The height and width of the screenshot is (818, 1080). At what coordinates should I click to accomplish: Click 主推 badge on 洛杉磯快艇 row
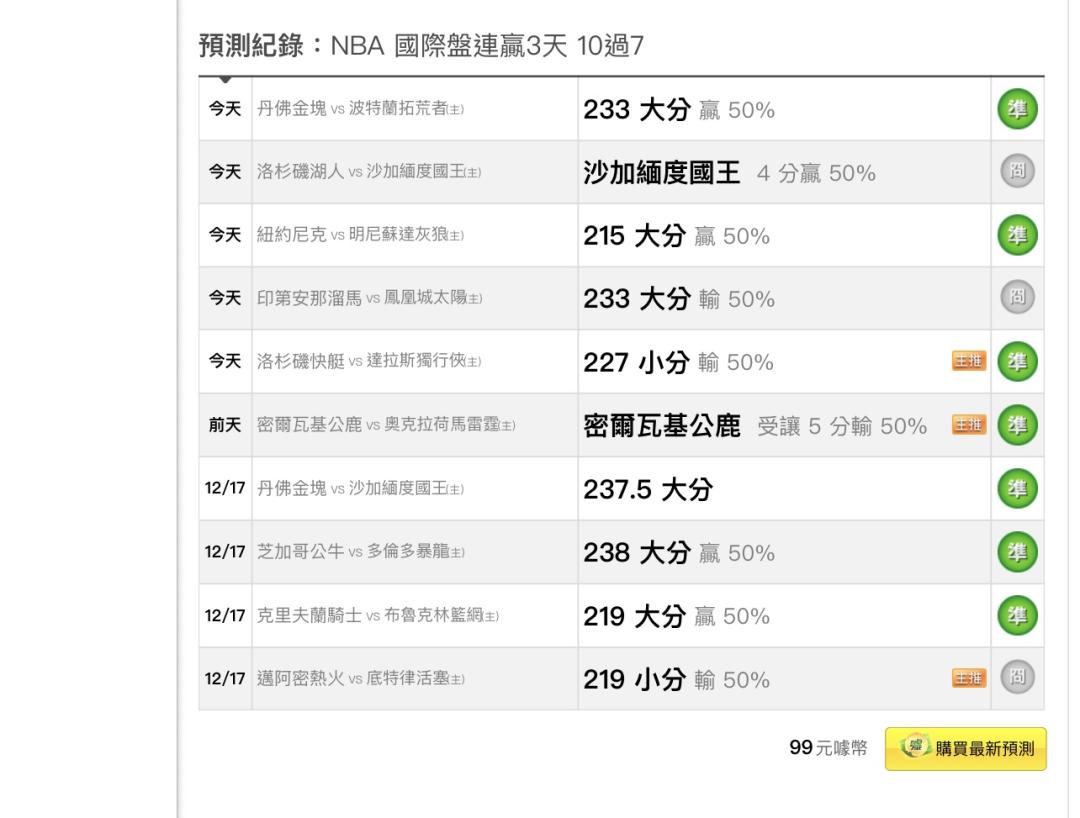pyautogui.click(x=969, y=362)
